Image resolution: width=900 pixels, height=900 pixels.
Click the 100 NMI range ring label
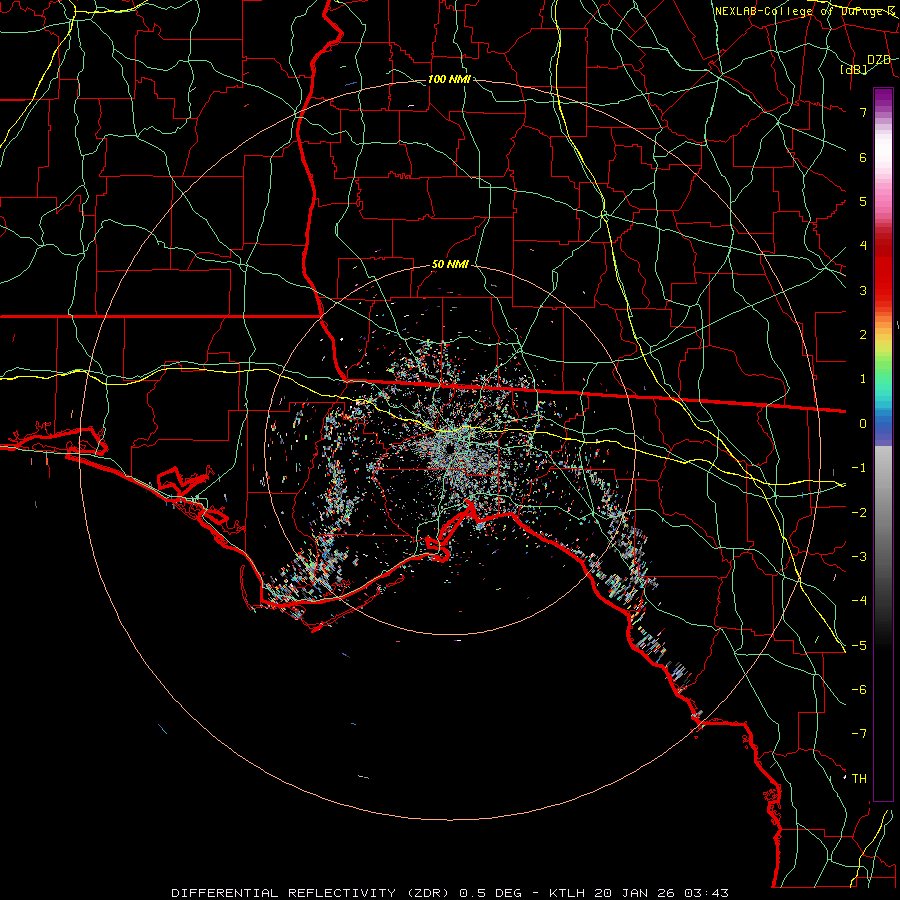(x=449, y=79)
